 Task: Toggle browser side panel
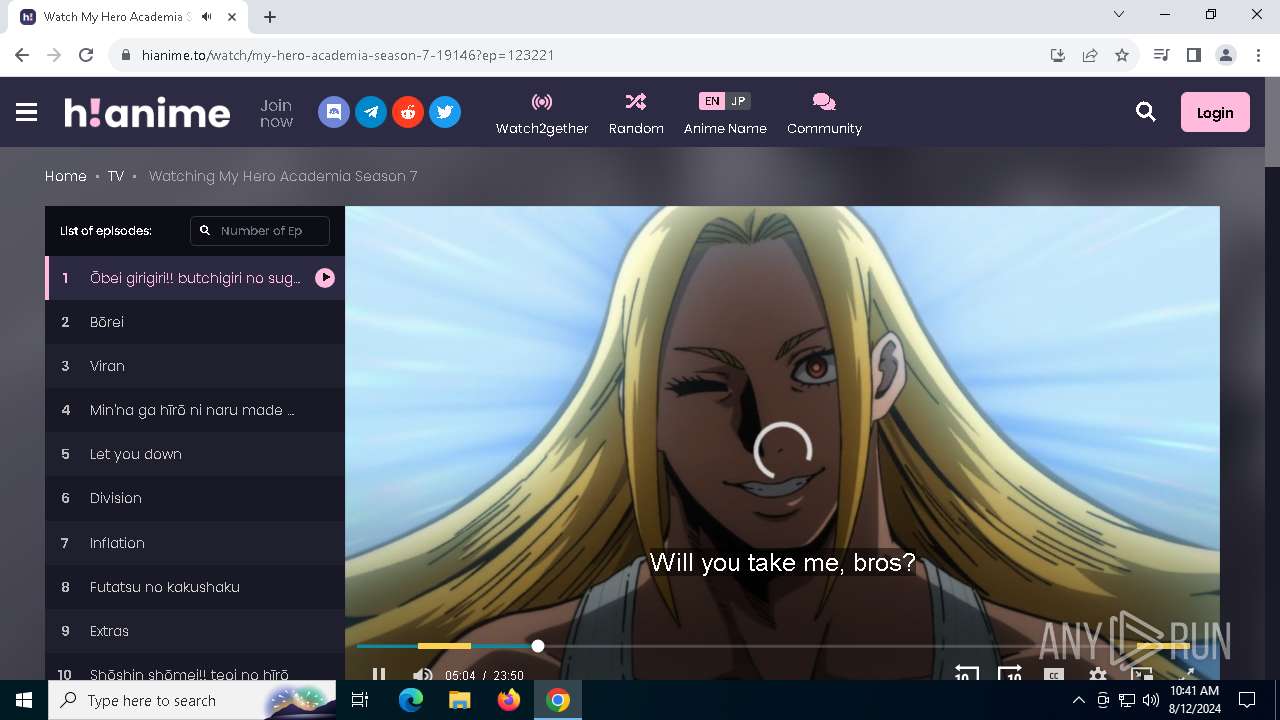click(x=1193, y=55)
